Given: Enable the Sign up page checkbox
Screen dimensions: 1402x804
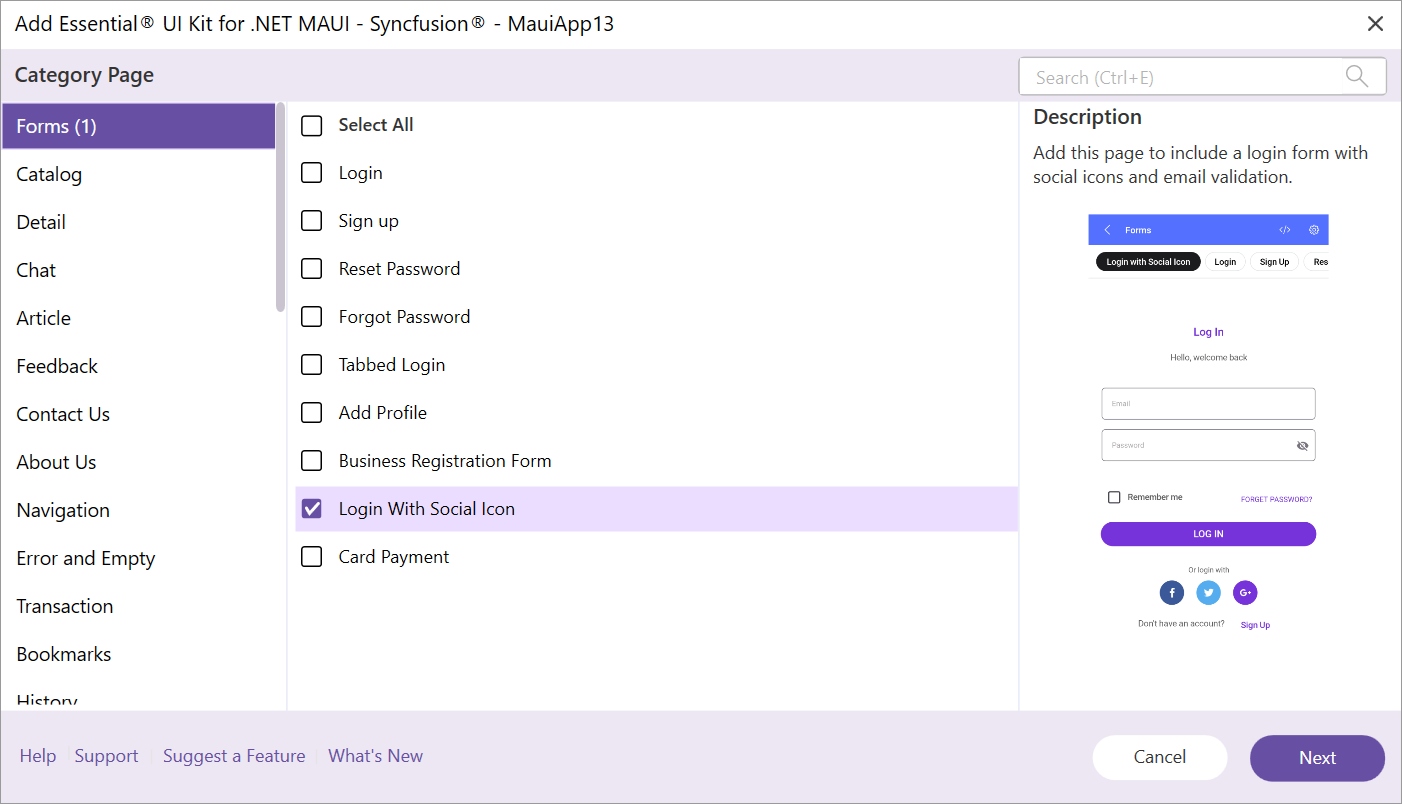Looking at the screenshot, I should click(312, 221).
